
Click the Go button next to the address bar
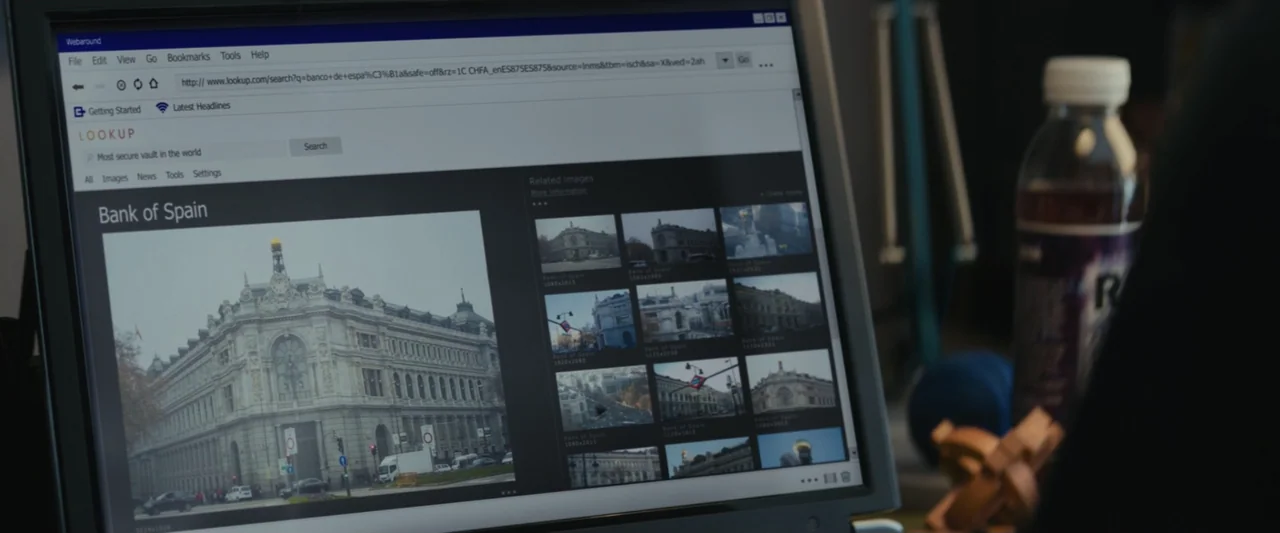(744, 60)
